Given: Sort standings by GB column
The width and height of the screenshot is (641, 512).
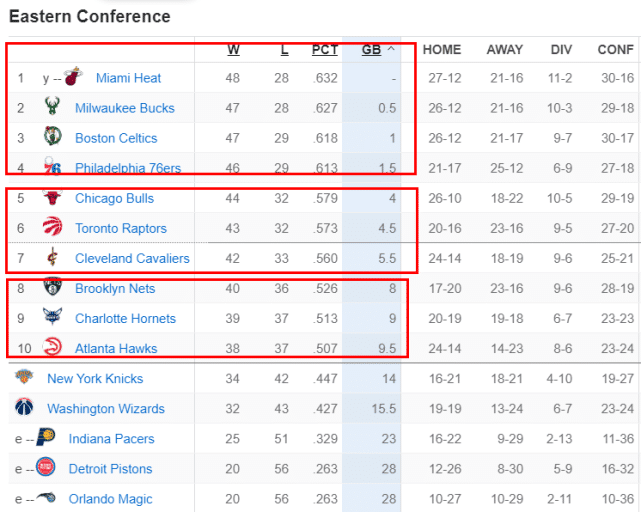Looking at the screenshot, I should (x=371, y=49).
